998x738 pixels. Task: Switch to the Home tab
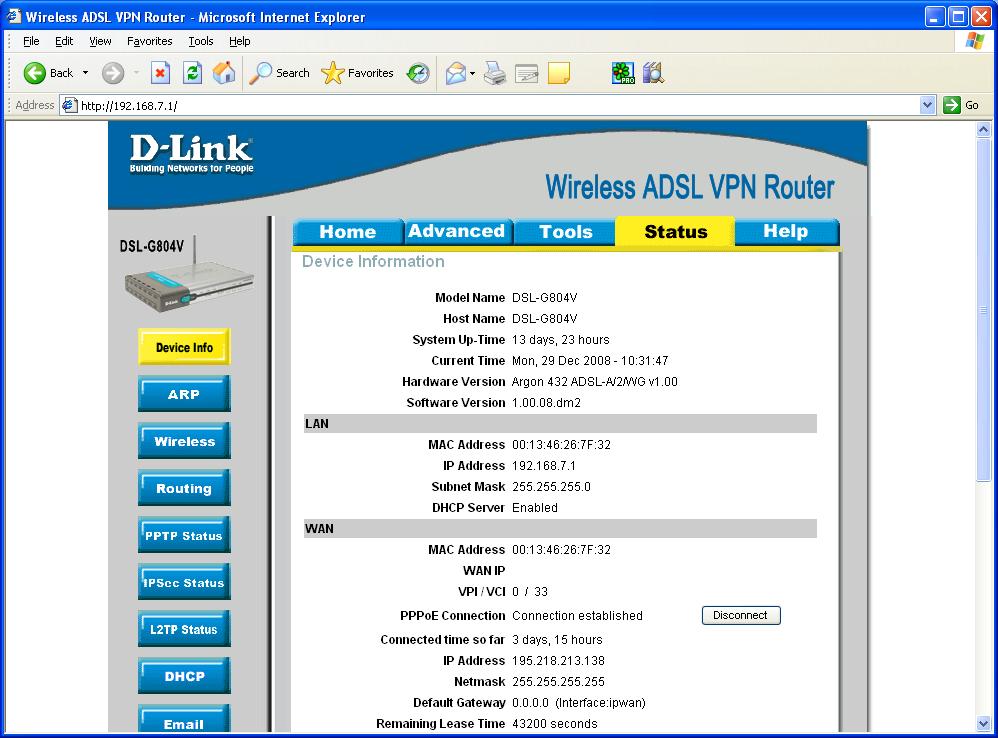pyautogui.click(x=348, y=232)
